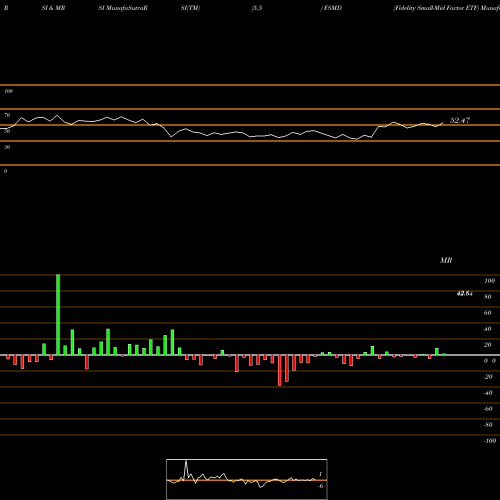500x500 pixels.
Task: Click the RSI value label 52.47
Action: pyautogui.click(x=460, y=120)
